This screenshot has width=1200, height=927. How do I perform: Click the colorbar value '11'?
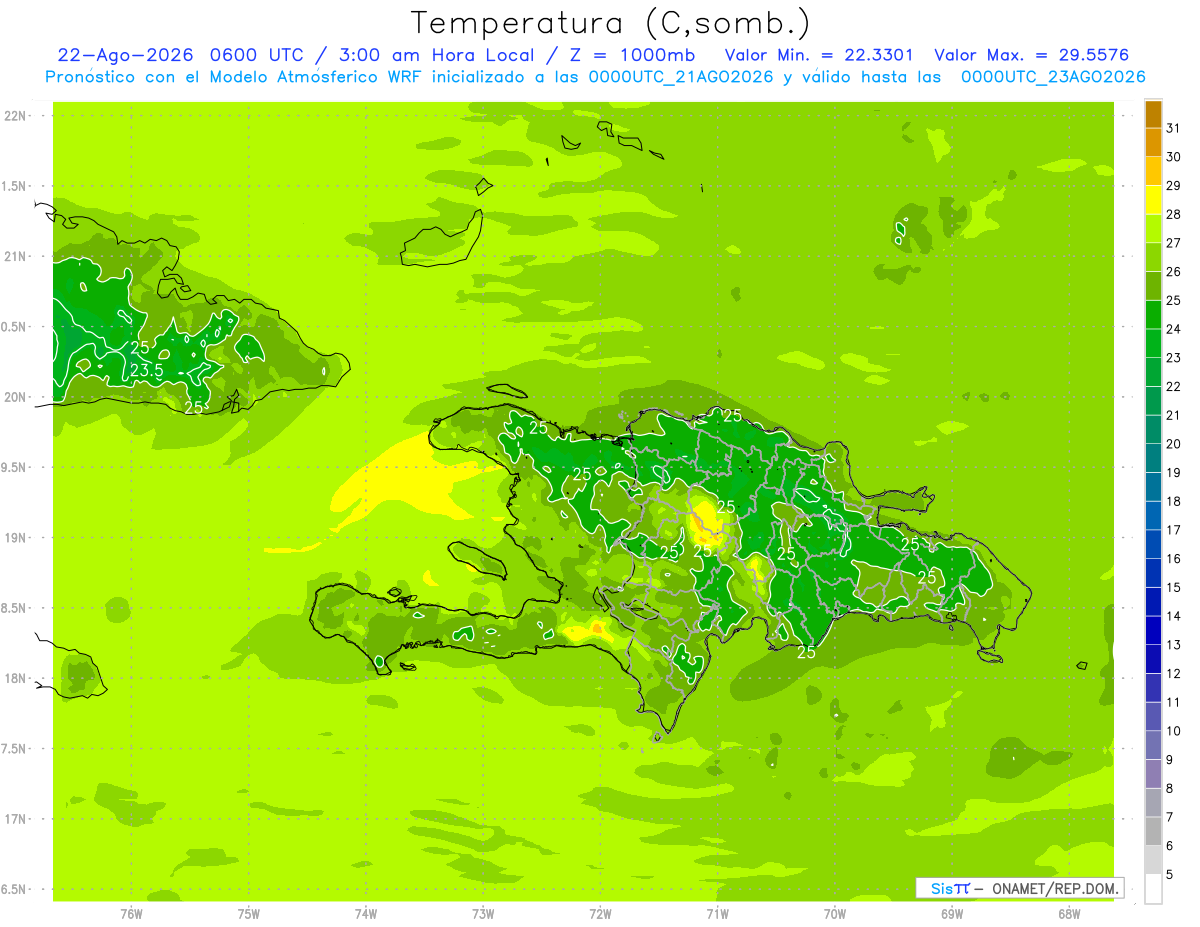pos(1173,703)
